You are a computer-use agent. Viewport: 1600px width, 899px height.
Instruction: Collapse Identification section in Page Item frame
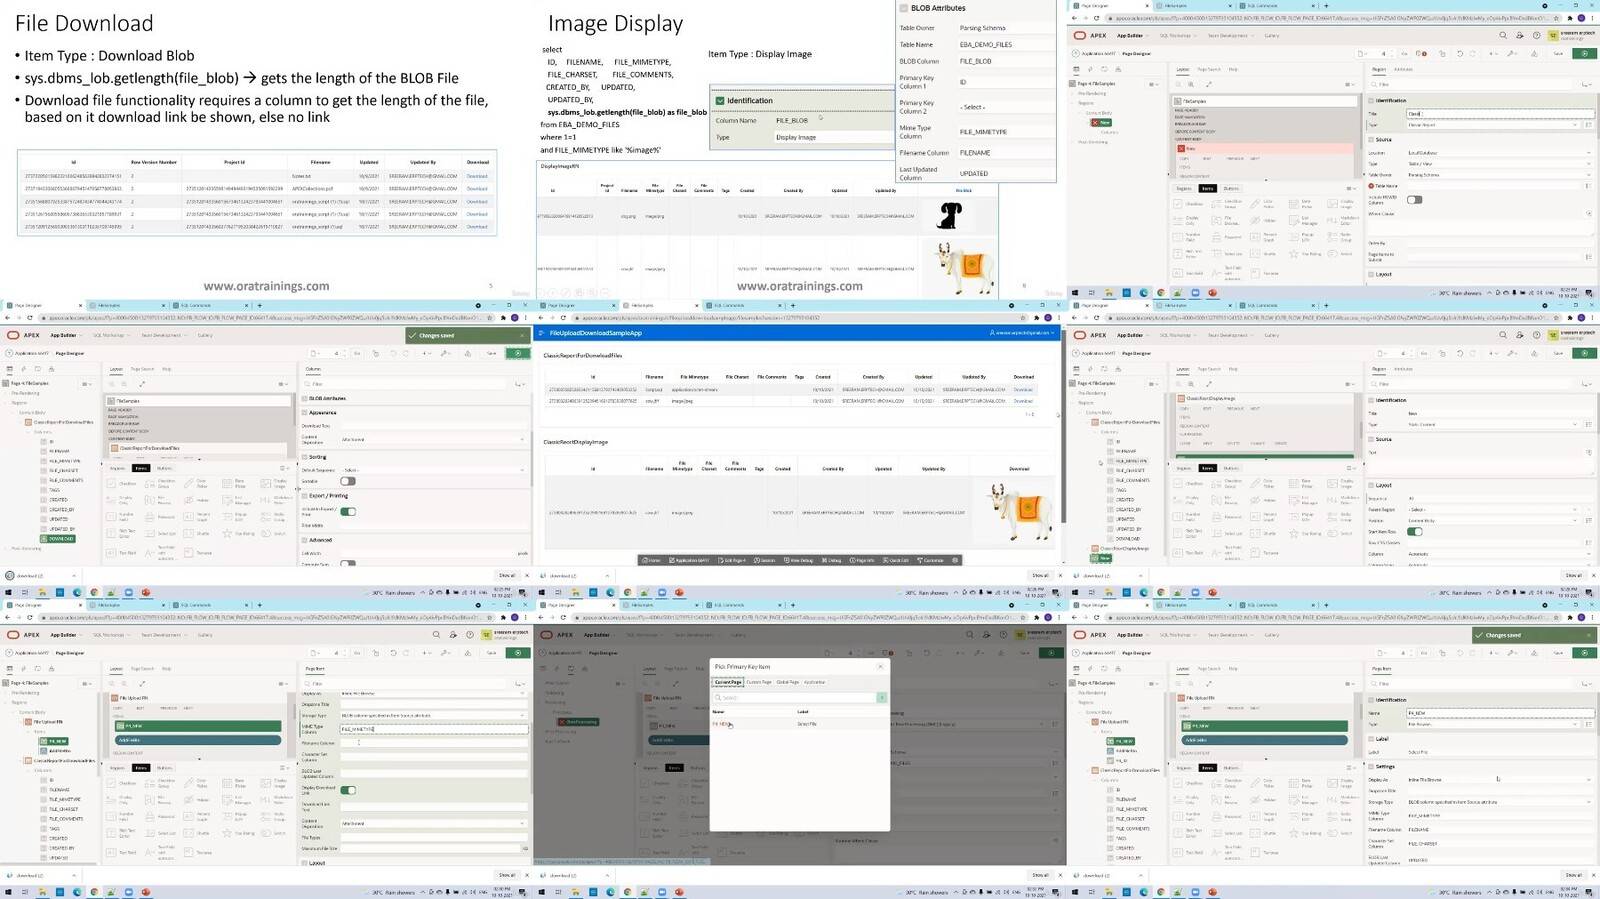click(1372, 700)
